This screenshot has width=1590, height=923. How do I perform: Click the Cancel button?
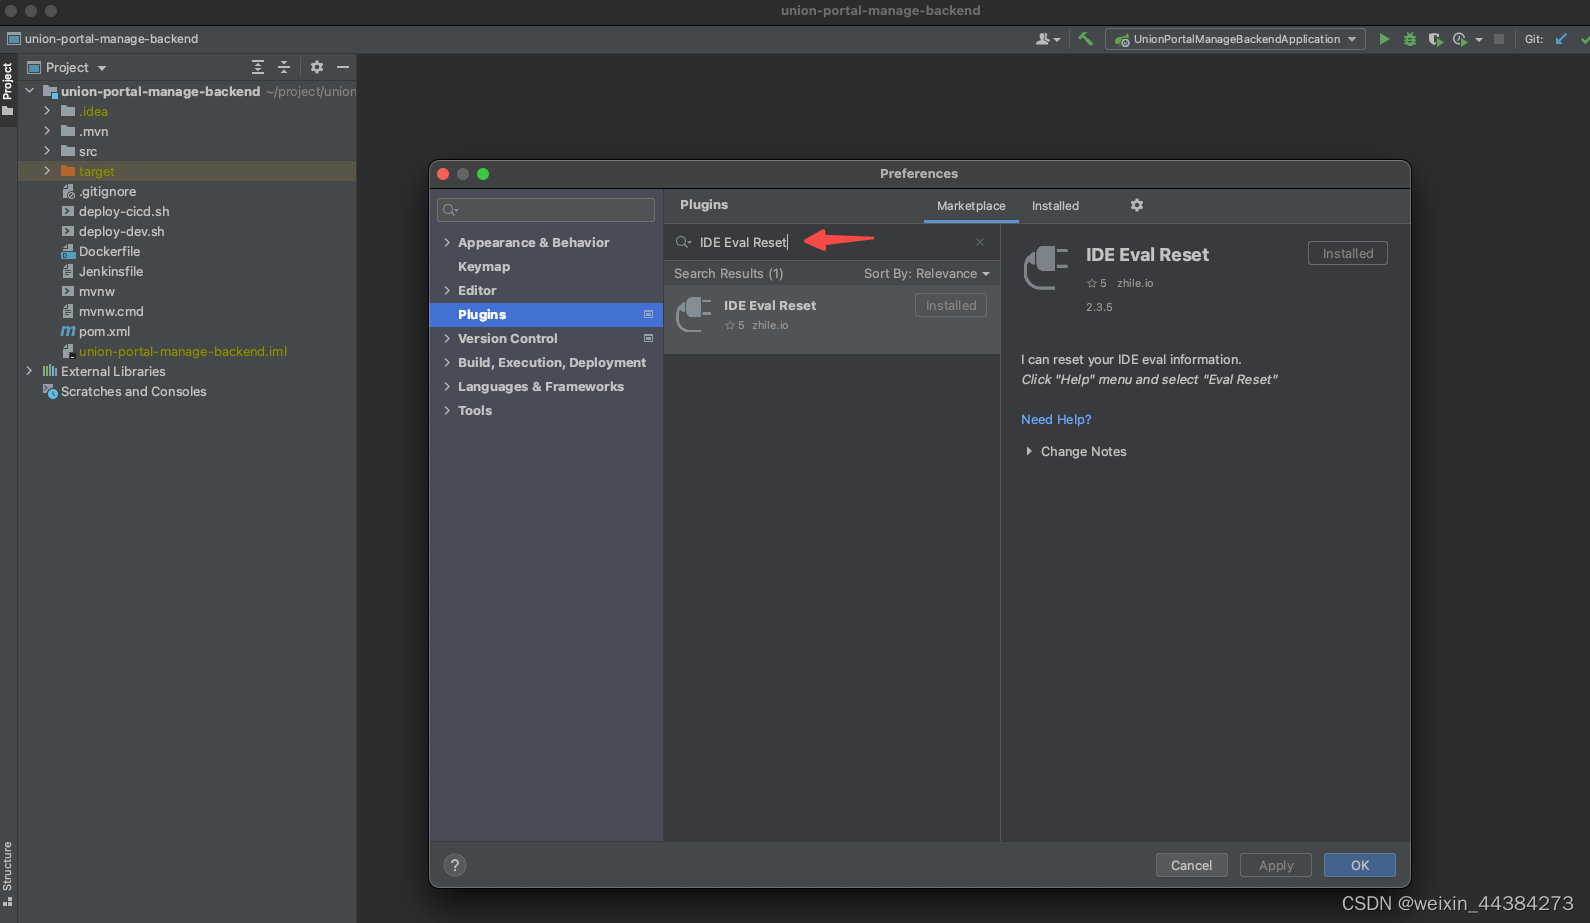(1191, 866)
